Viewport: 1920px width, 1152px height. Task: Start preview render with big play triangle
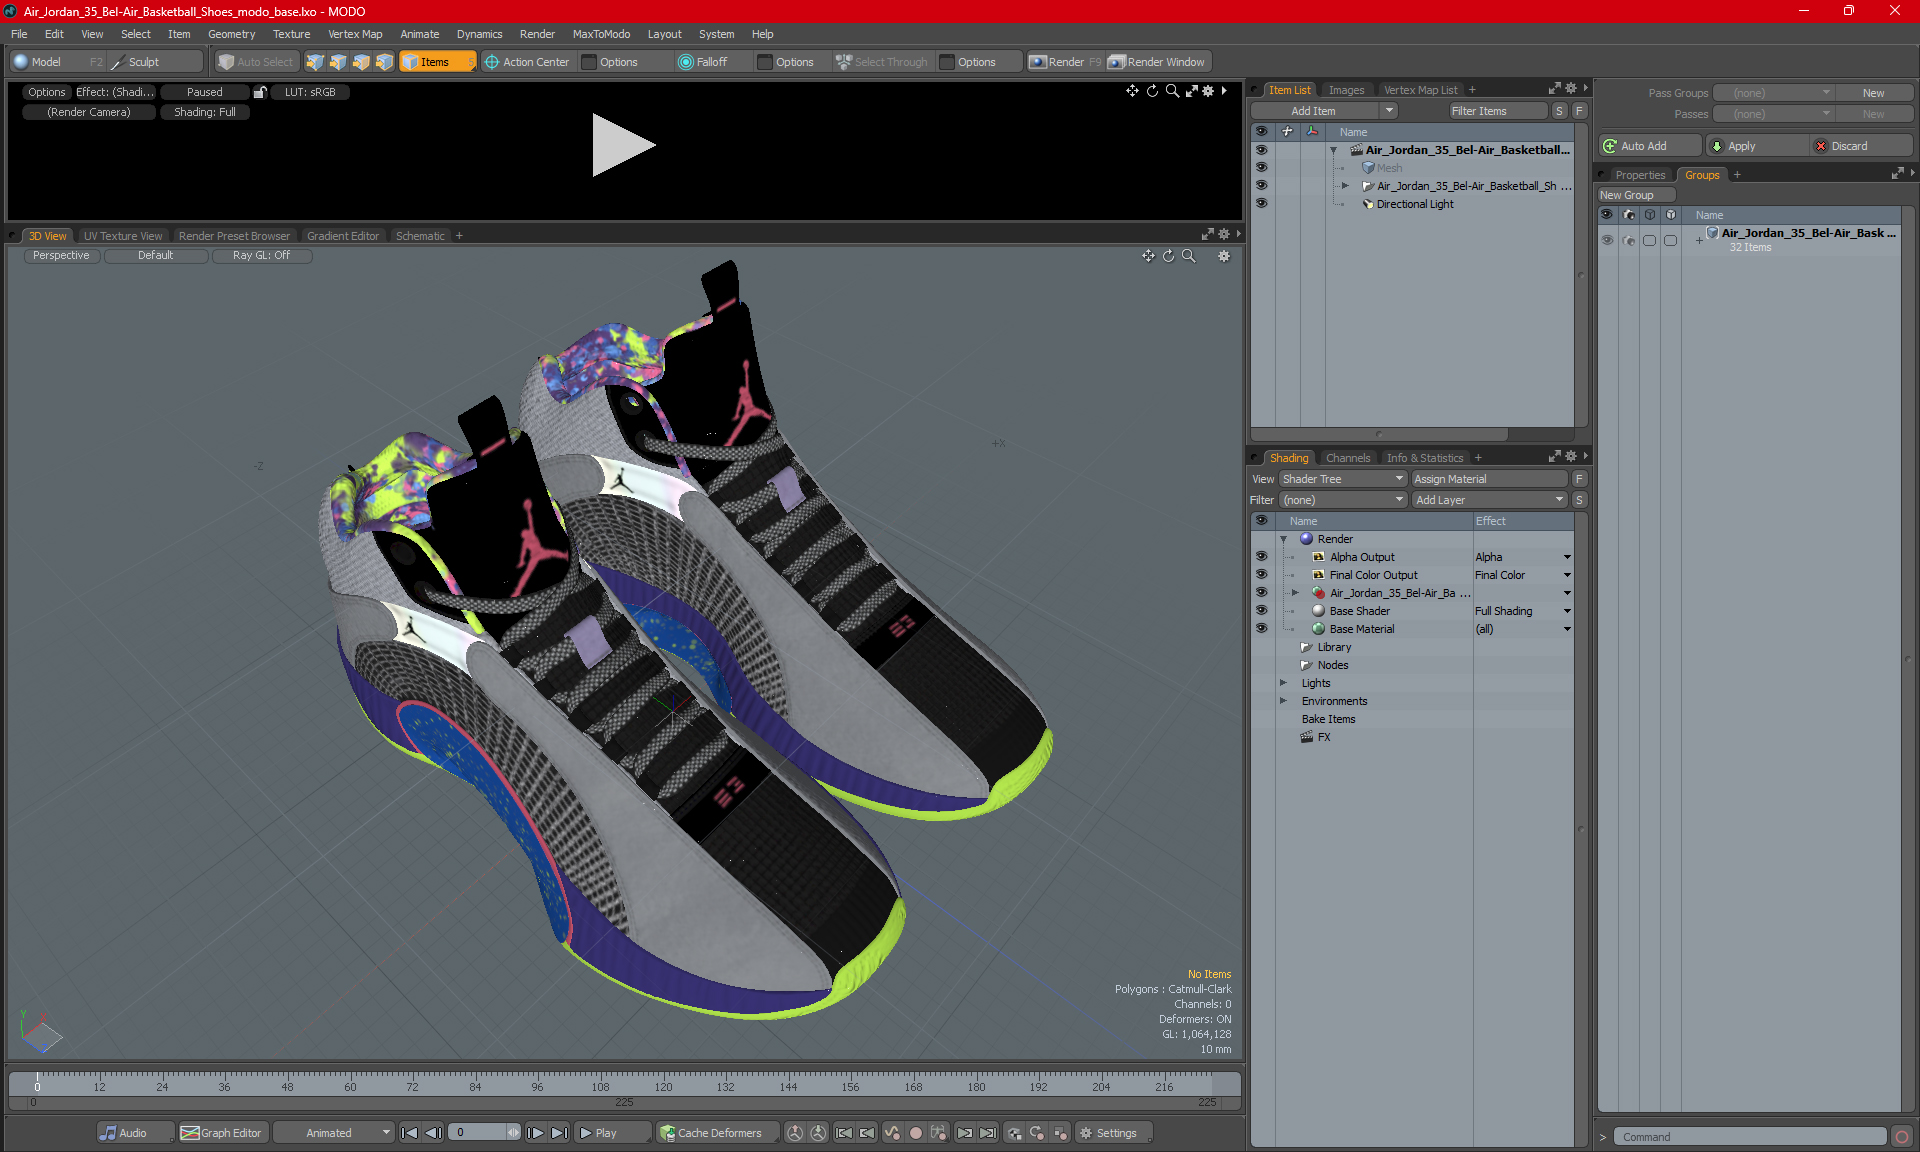point(623,145)
